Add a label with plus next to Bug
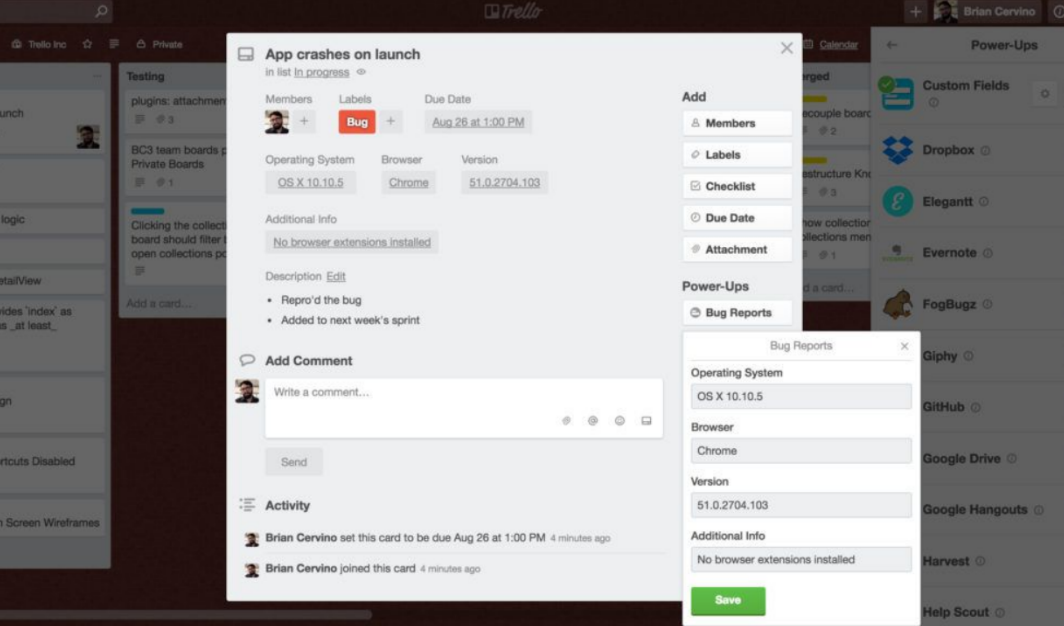Screen dimensions: 1064x626 (390, 121)
